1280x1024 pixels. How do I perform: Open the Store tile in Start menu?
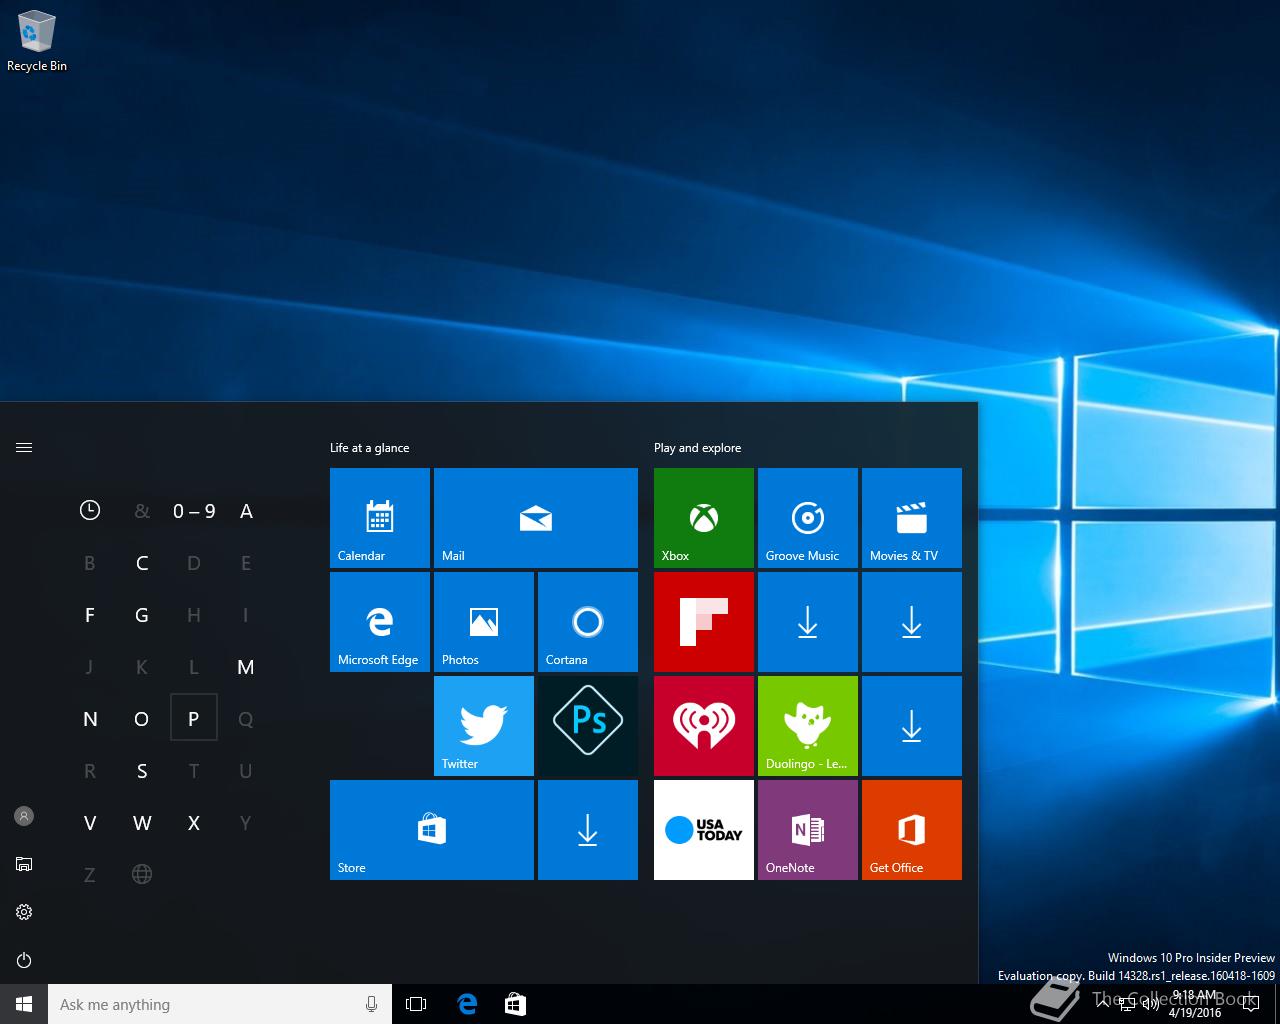pos(432,830)
